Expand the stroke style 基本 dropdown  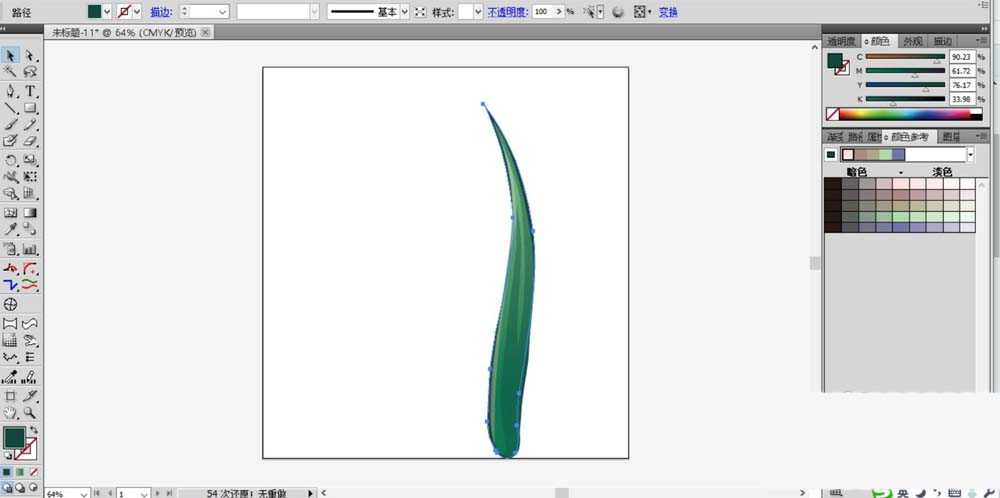pos(404,12)
